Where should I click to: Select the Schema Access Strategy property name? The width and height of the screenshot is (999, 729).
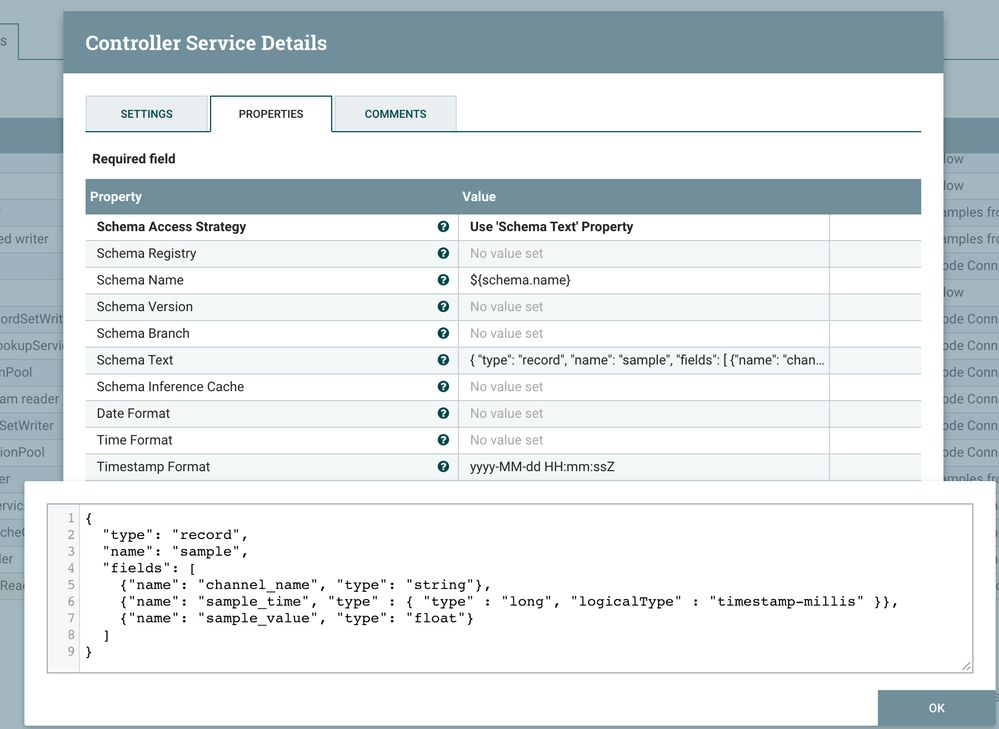pyautogui.click(x=171, y=227)
